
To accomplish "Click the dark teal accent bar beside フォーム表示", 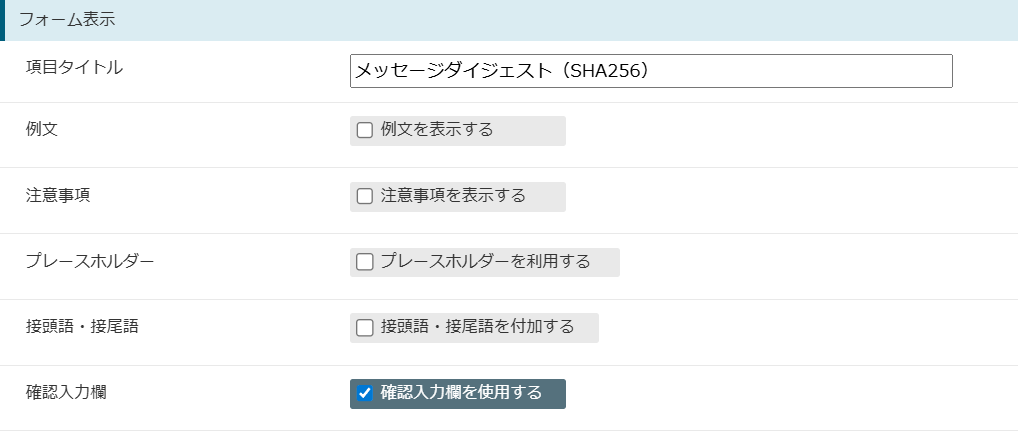I will point(3,20).
